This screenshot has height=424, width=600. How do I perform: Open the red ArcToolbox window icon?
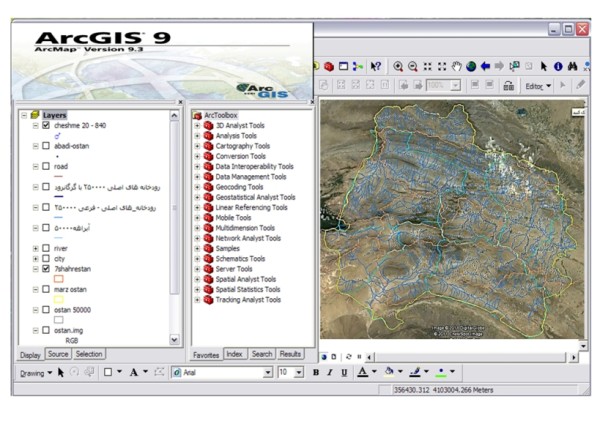(x=328, y=66)
